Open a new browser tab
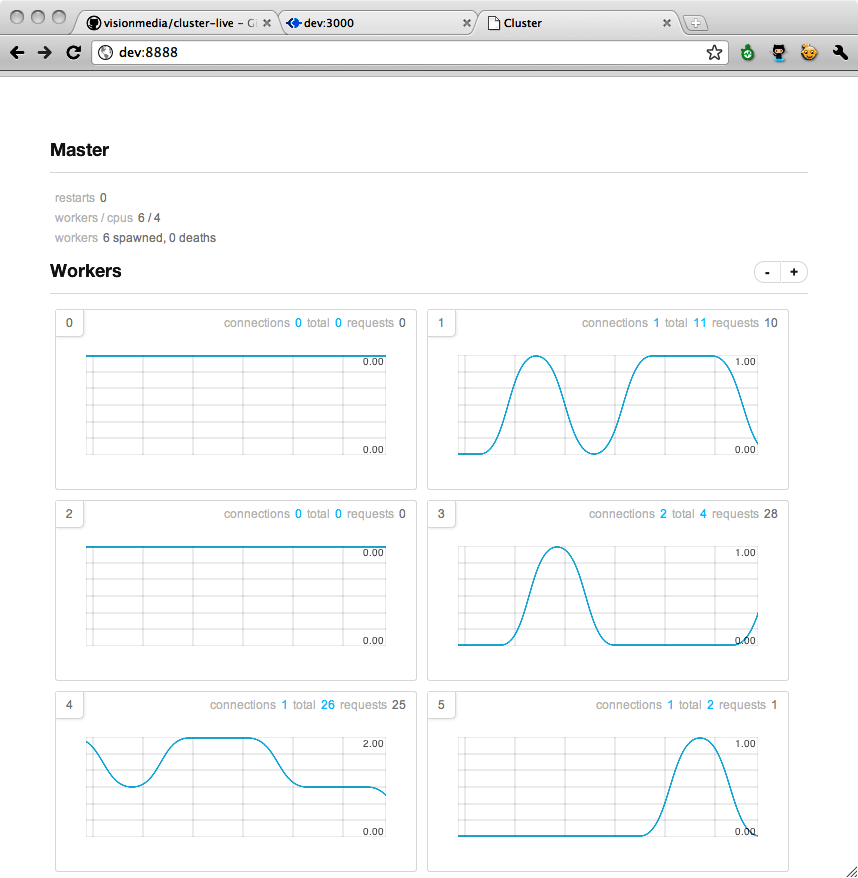Screen dimensions: 858x878 (695, 21)
